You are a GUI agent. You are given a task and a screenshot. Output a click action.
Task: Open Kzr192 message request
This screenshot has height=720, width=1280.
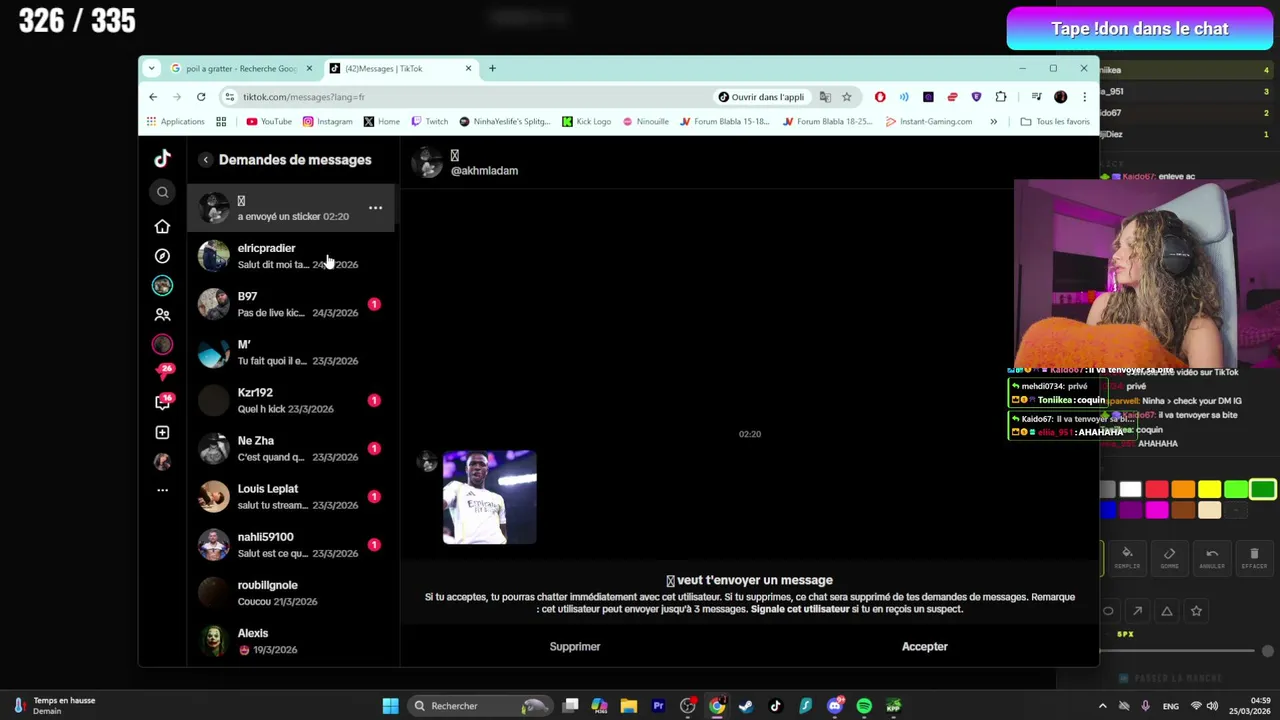pos(291,400)
